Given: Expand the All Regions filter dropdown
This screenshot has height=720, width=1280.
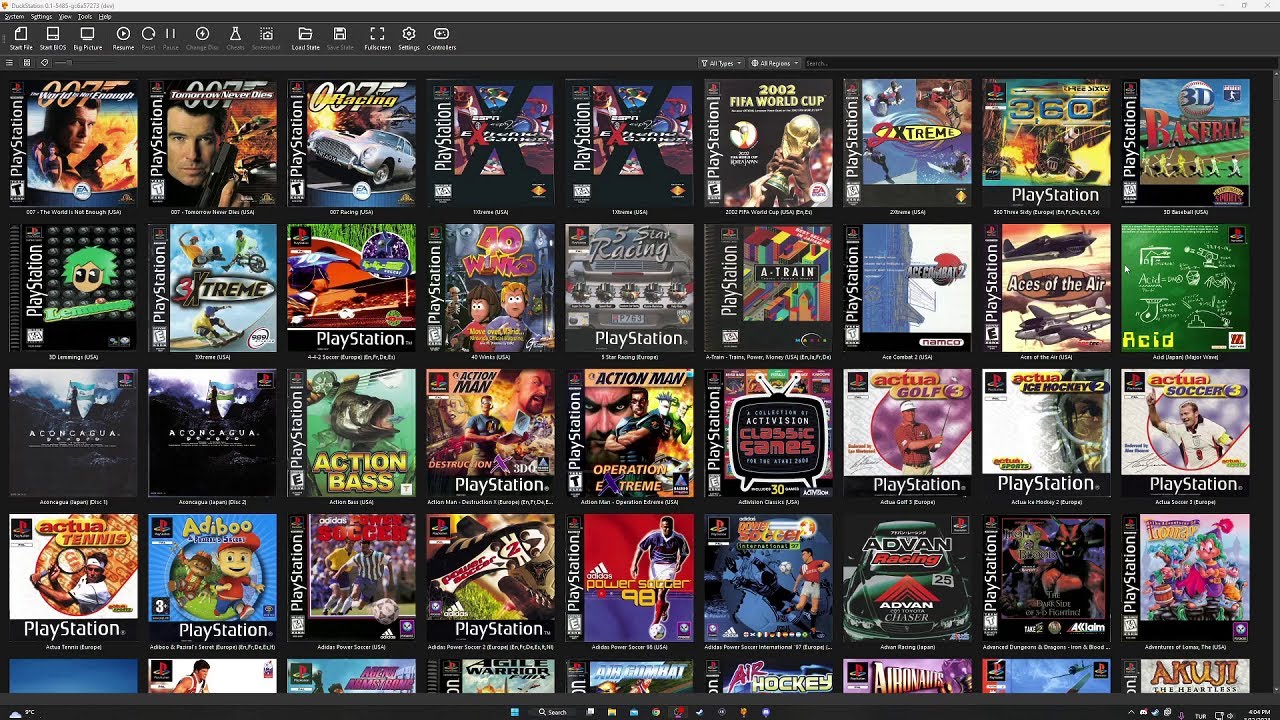Looking at the screenshot, I should click(775, 63).
